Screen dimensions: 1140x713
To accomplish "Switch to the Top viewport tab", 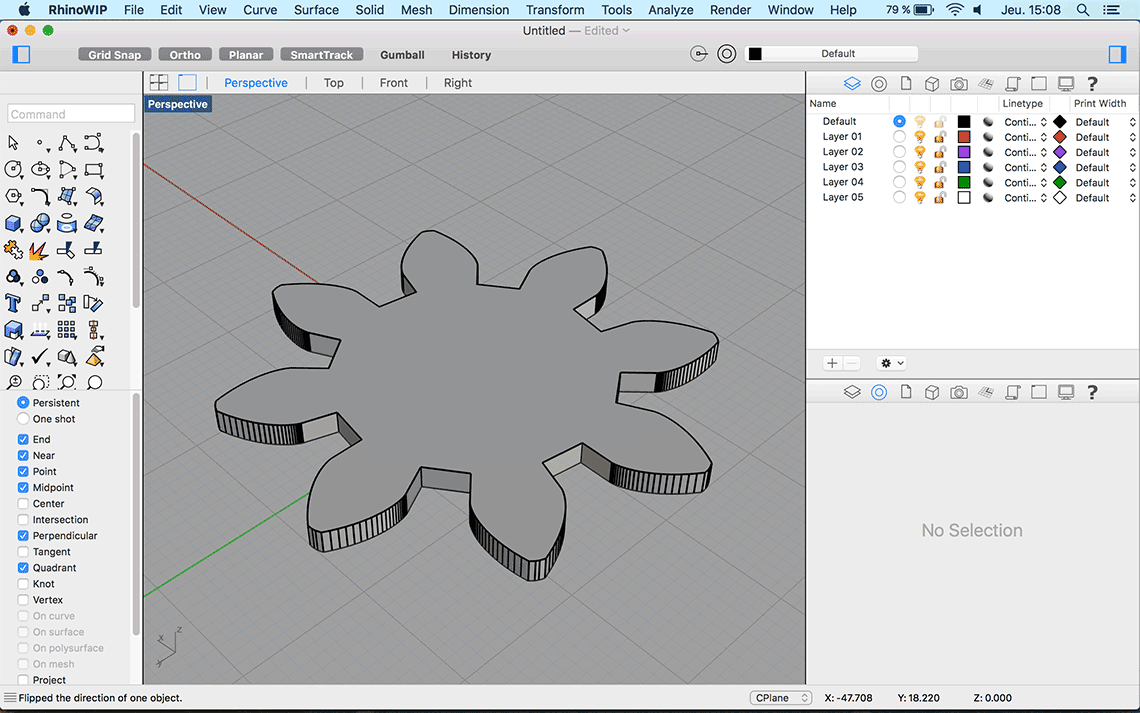I will (334, 83).
